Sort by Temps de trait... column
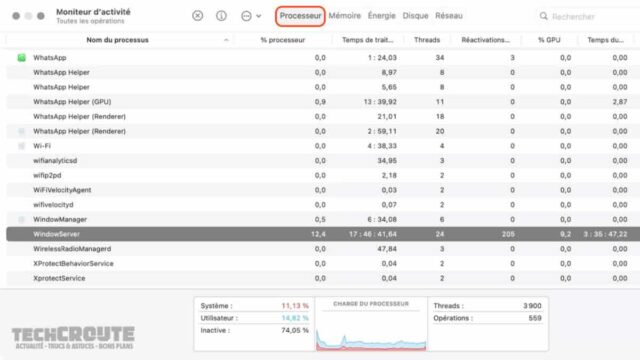The width and height of the screenshot is (640, 360). click(367, 40)
